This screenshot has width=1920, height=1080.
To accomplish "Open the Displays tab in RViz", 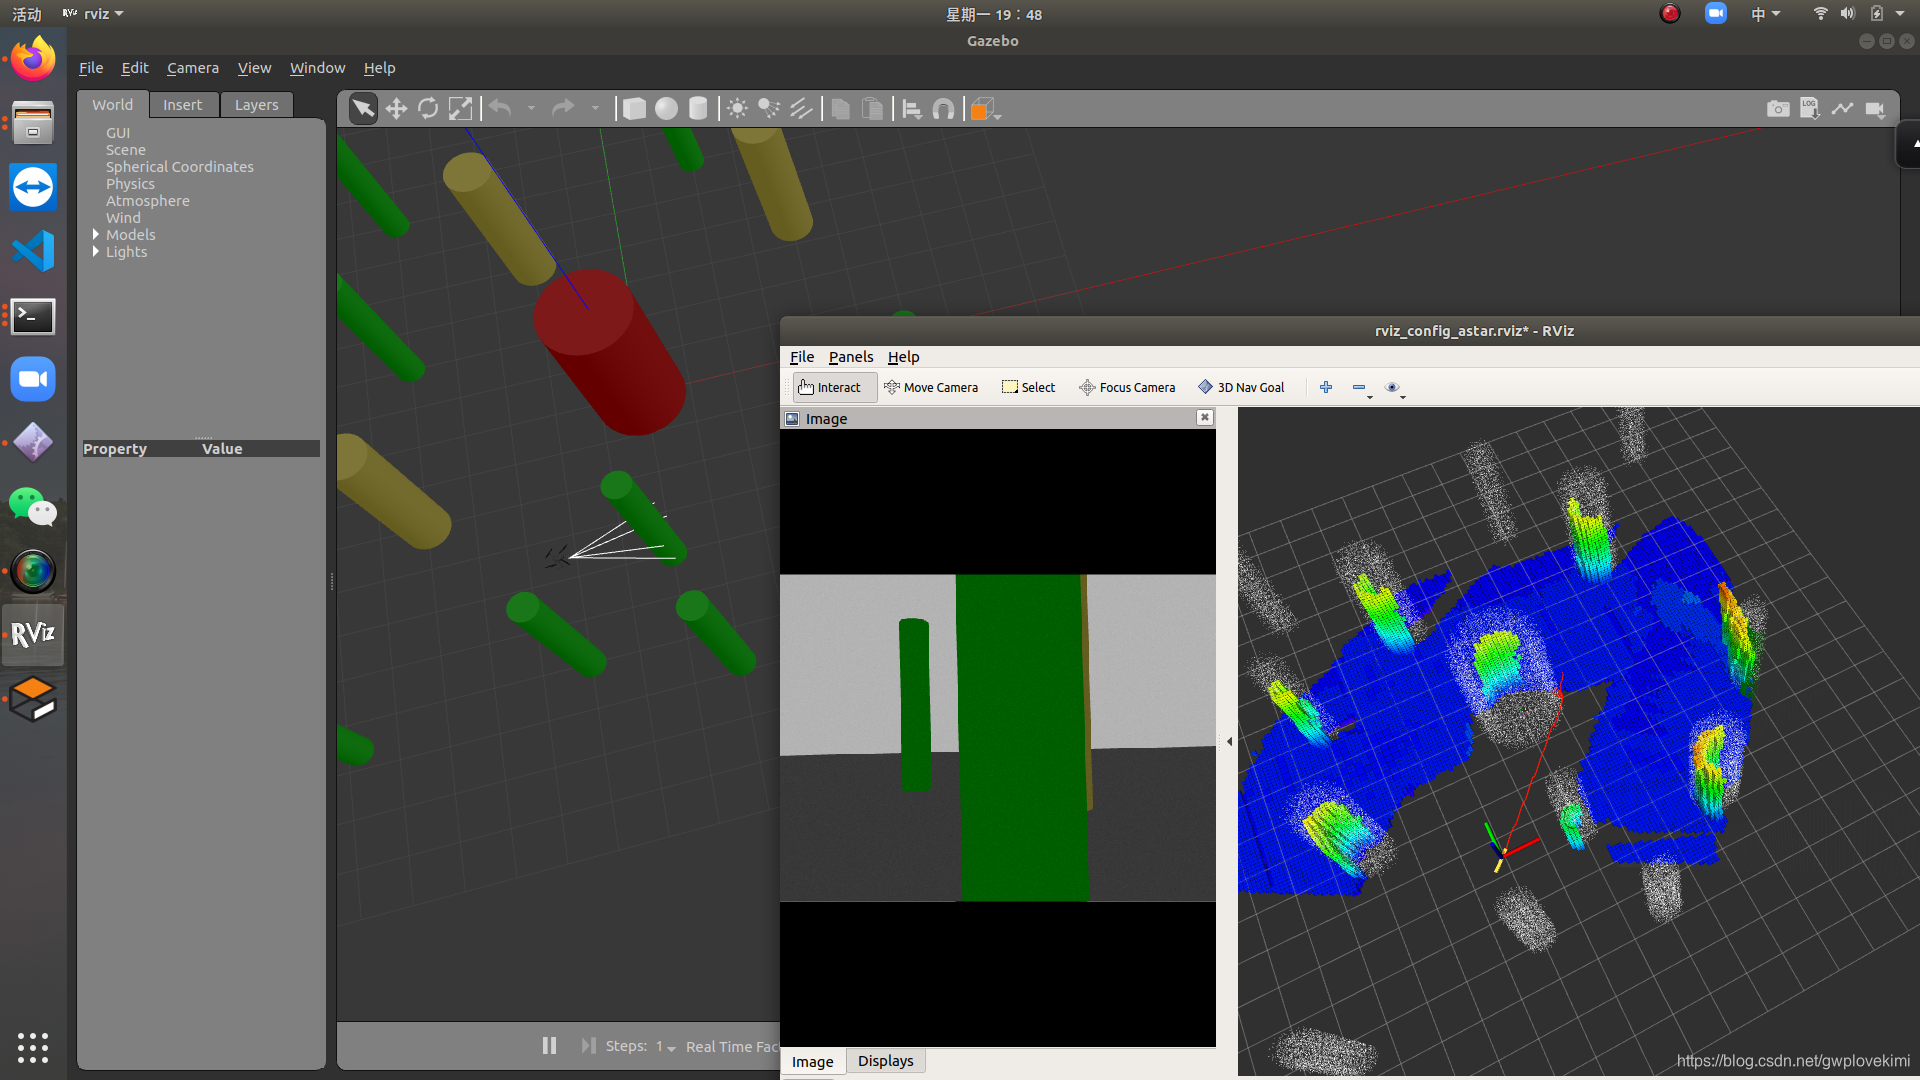I will click(885, 1061).
